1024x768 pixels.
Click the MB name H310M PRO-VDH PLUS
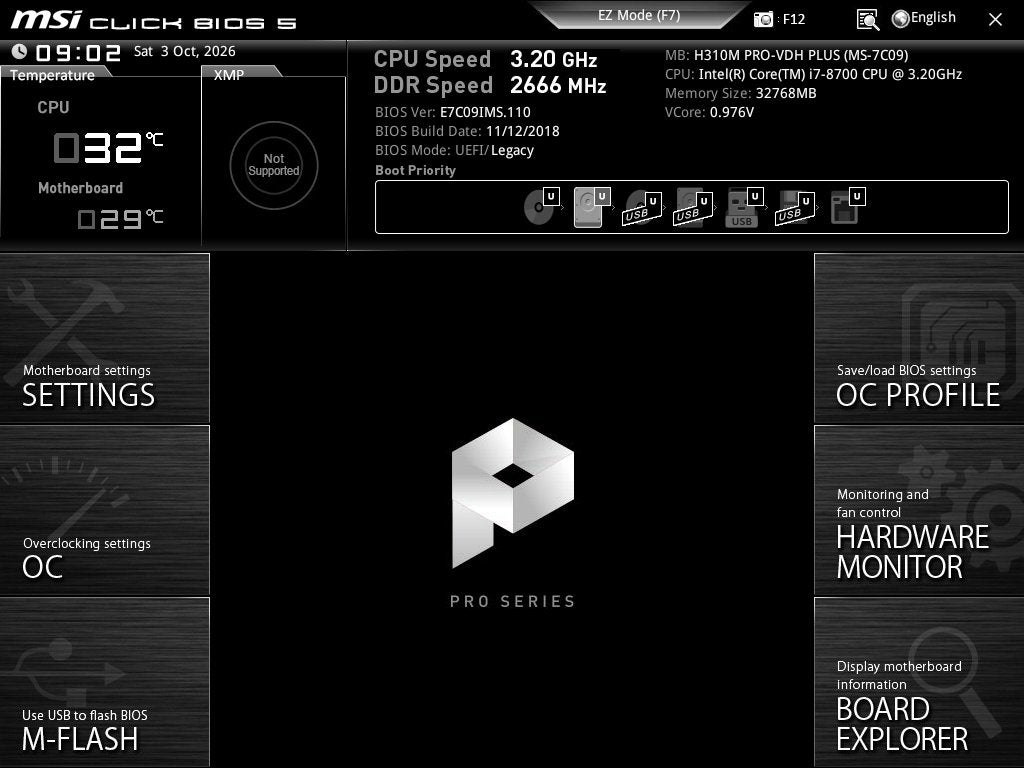[x=801, y=55]
